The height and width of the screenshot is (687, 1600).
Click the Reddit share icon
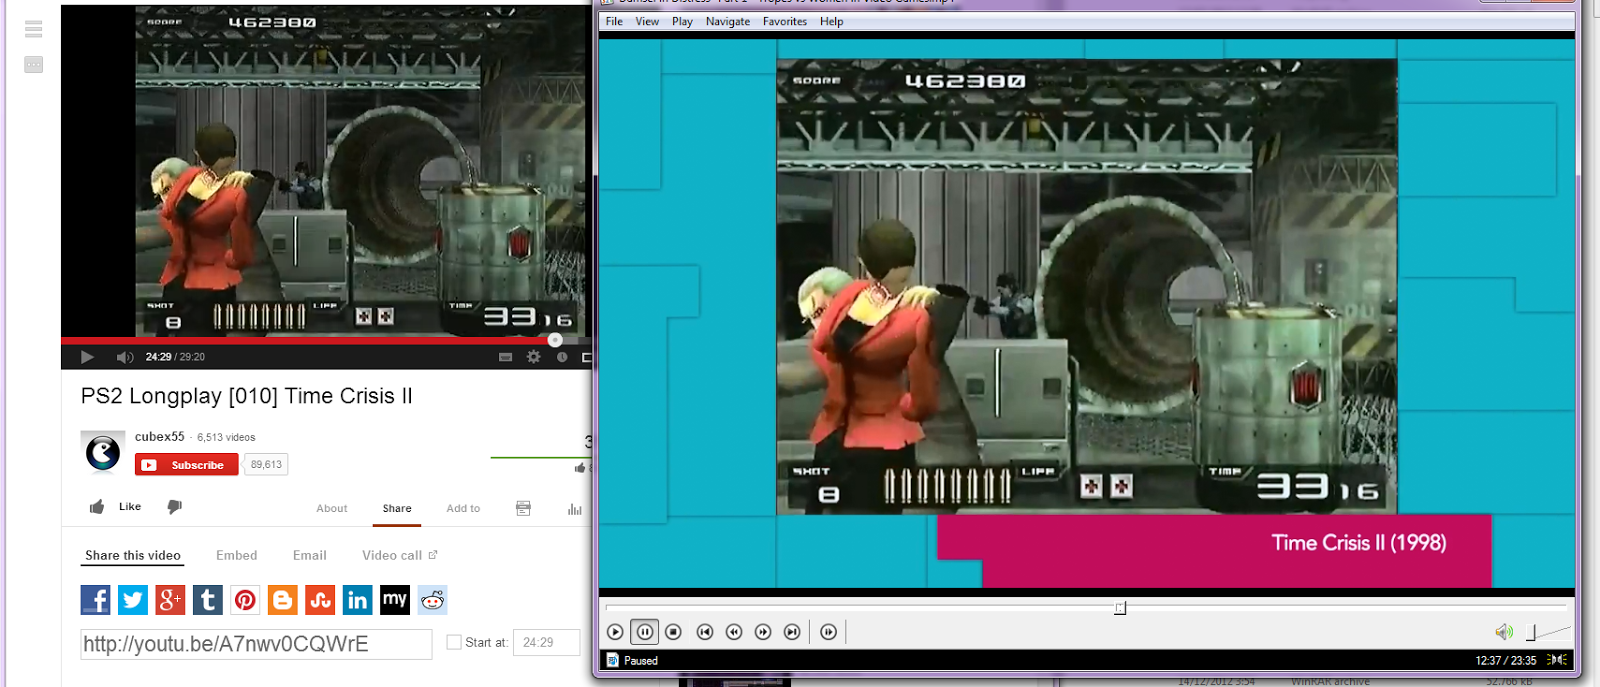pos(432,600)
